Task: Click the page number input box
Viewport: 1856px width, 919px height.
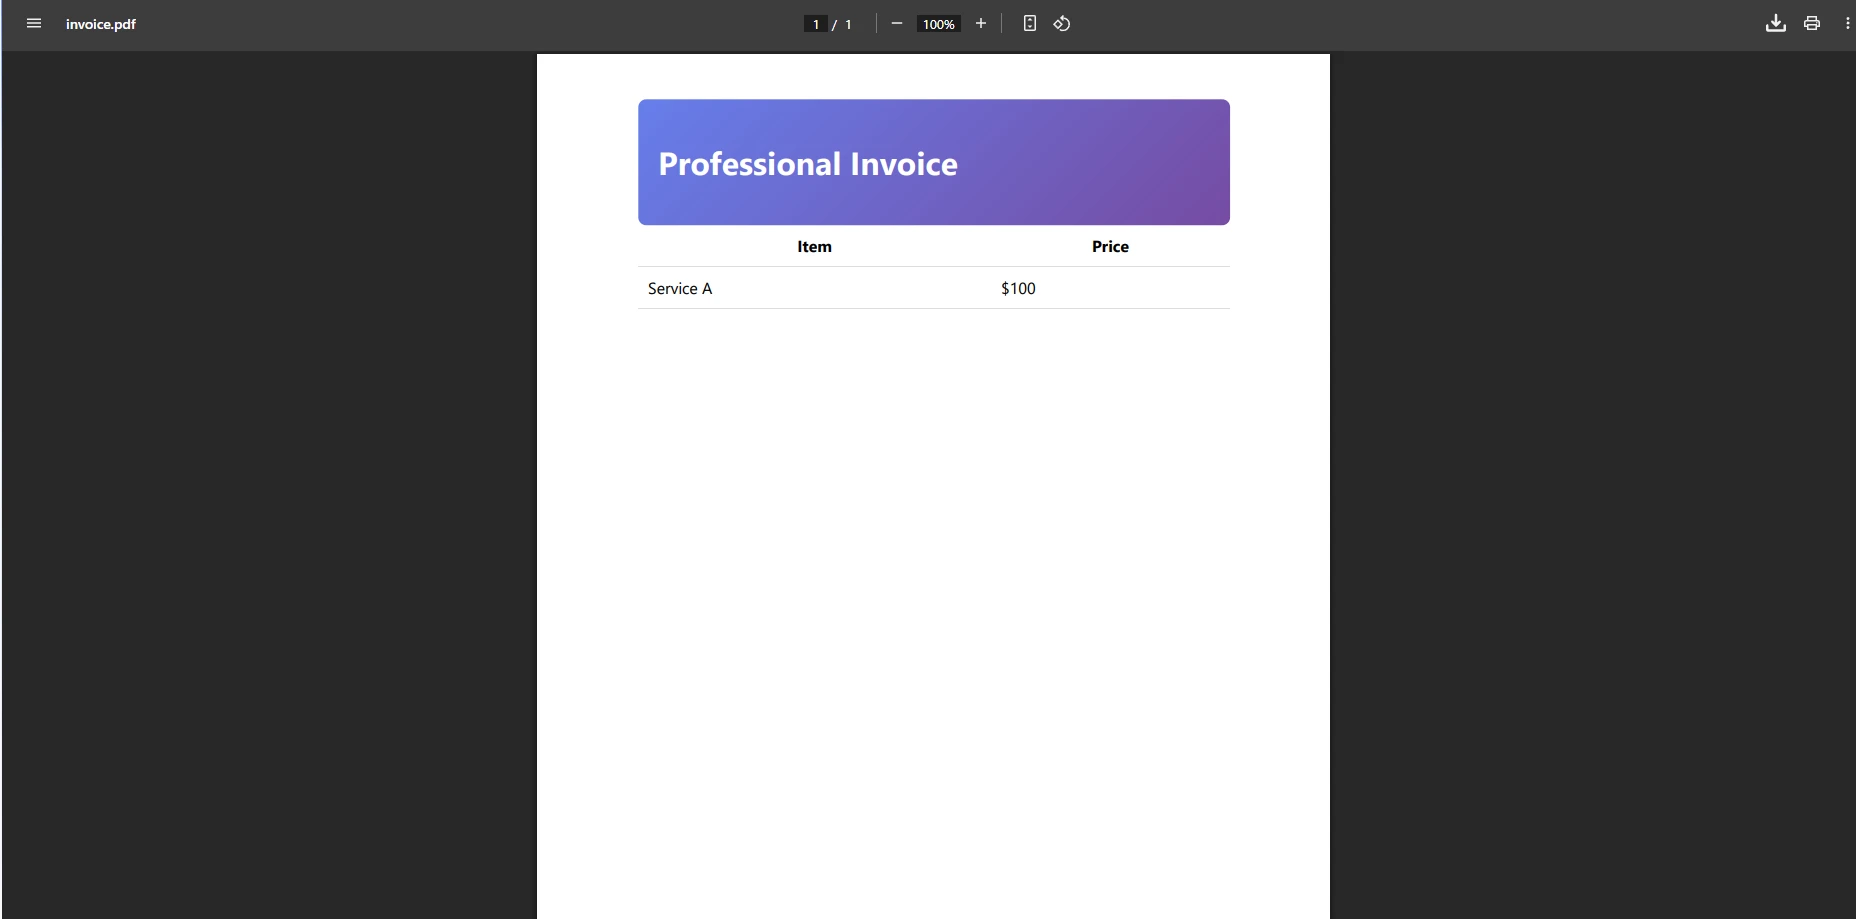Action: pyautogui.click(x=815, y=23)
